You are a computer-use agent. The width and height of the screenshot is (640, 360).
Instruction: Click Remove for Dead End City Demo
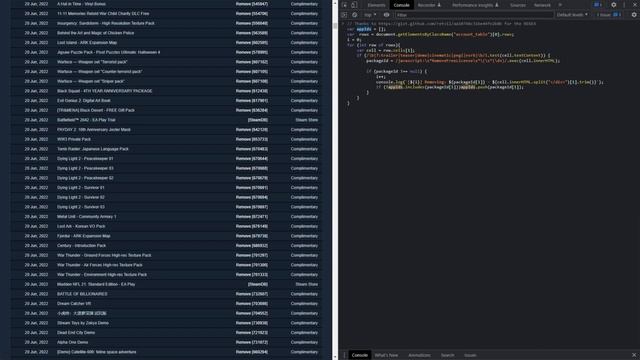pos(252,333)
